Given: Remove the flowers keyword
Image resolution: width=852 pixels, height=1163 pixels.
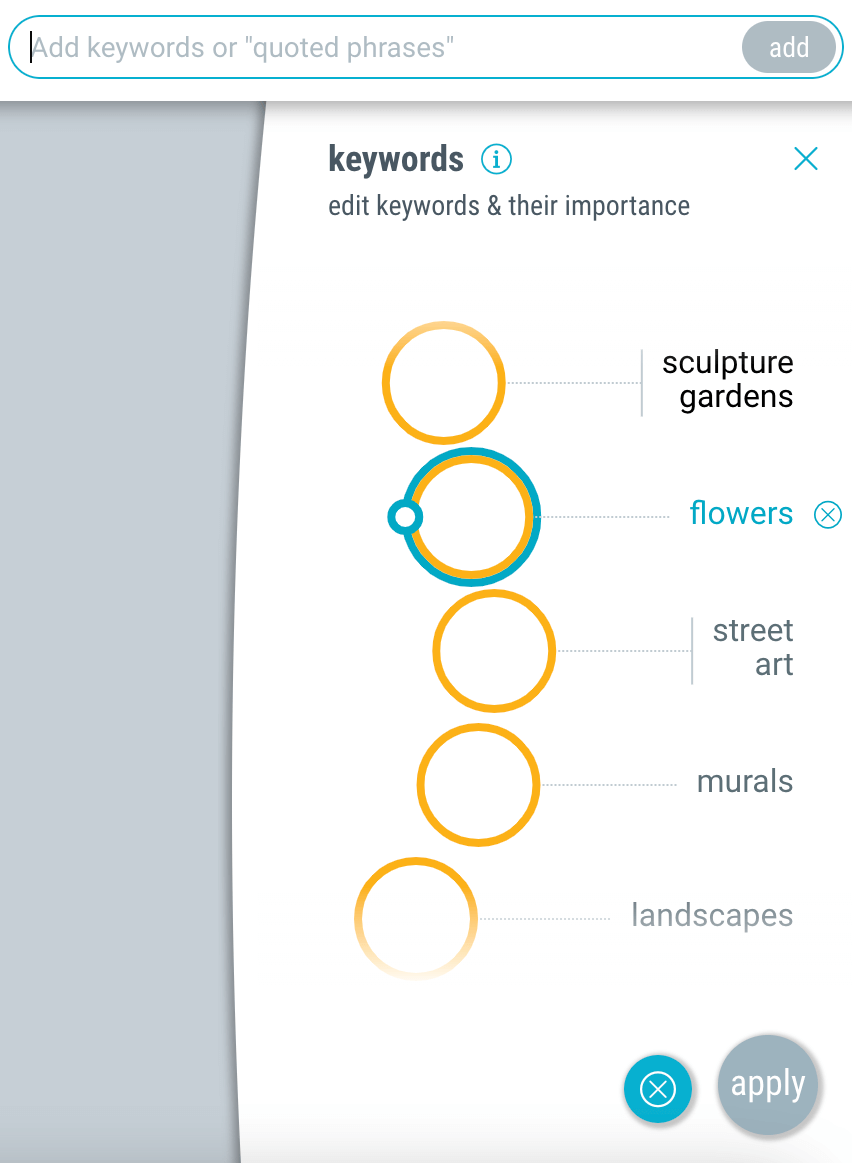Looking at the screenshot, I should pos(828,514).
